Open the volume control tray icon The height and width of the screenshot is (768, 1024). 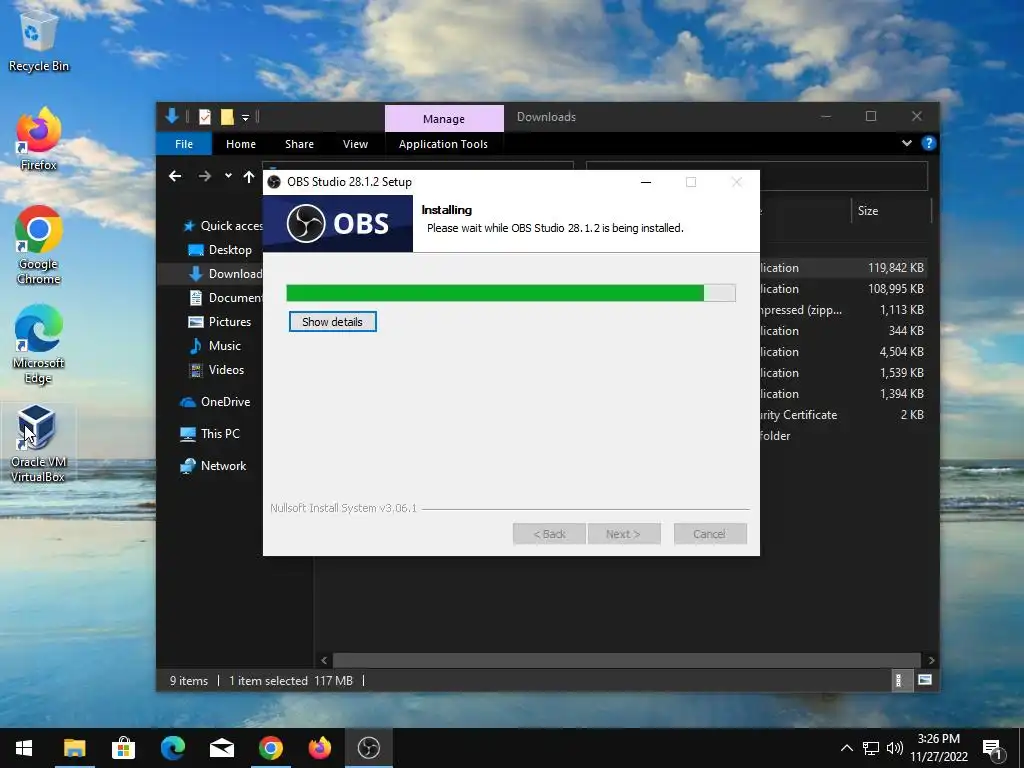tap(895, 748)
